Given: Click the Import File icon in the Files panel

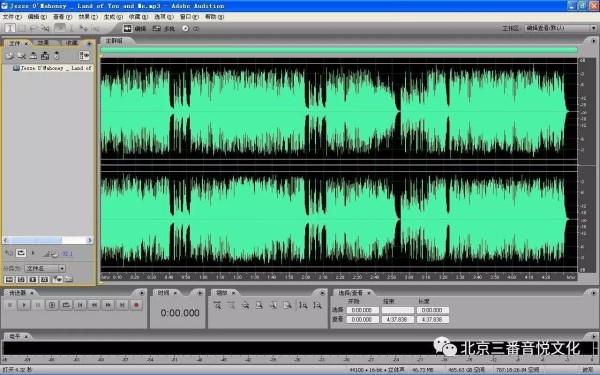Looking at the screenshot, I should coord(9,56).
